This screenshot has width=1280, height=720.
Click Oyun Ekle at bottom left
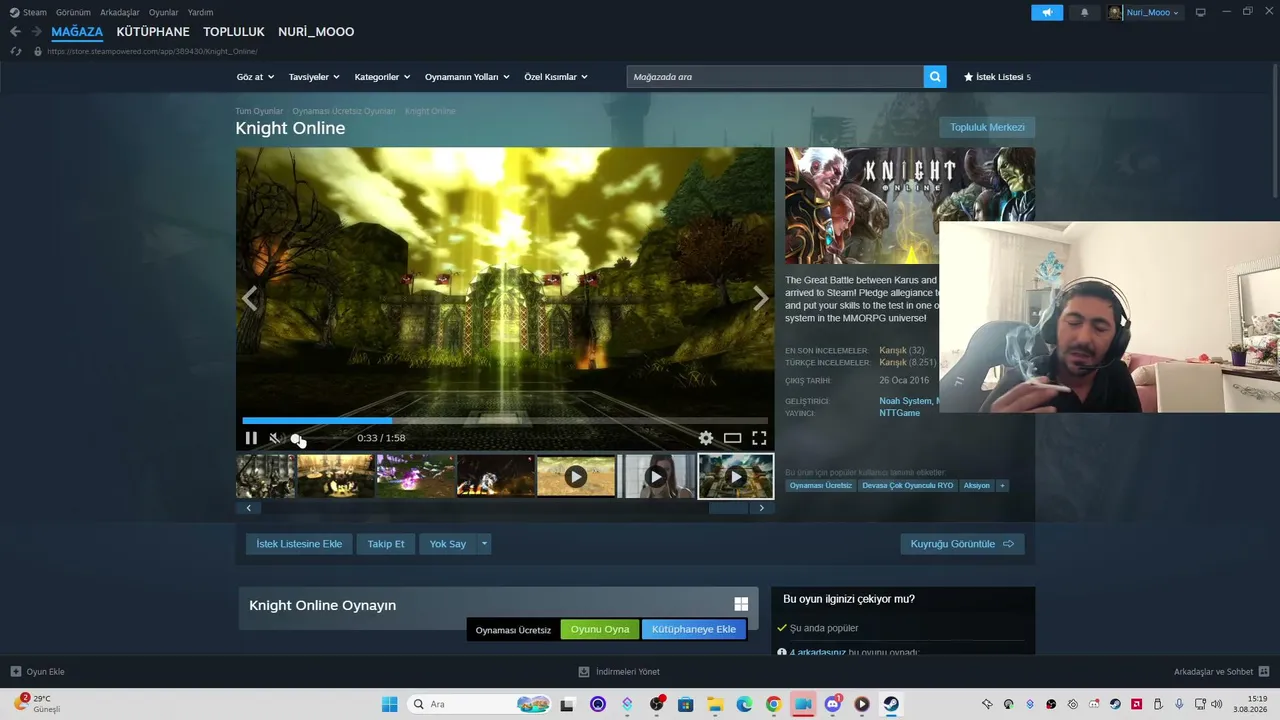pos(38,672)
